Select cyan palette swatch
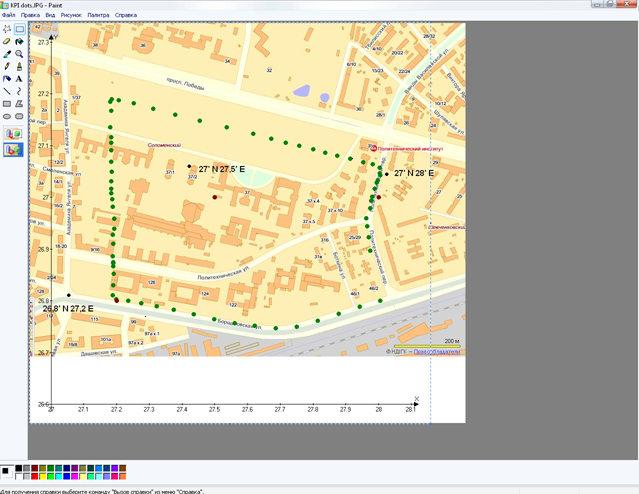Screen dimensions: 639x494 tap(59, 476)
